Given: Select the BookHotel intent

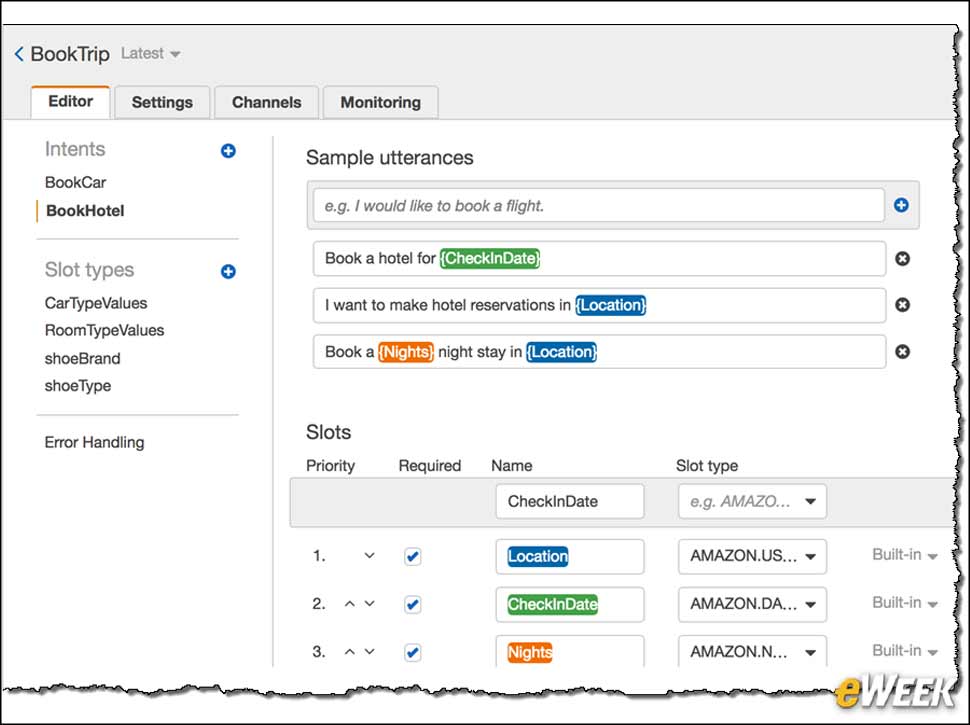Looking at the screenshot, I should 85,211.
